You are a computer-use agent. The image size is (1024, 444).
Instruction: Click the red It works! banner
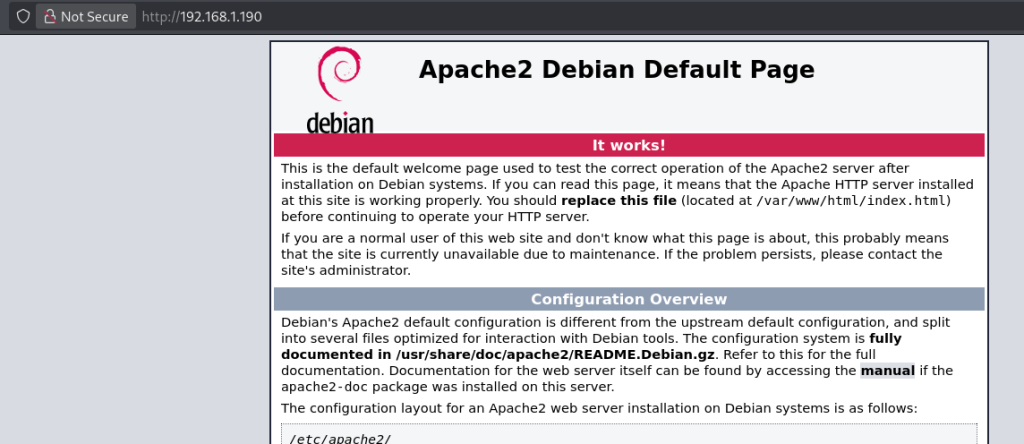[x=629, y=145]
